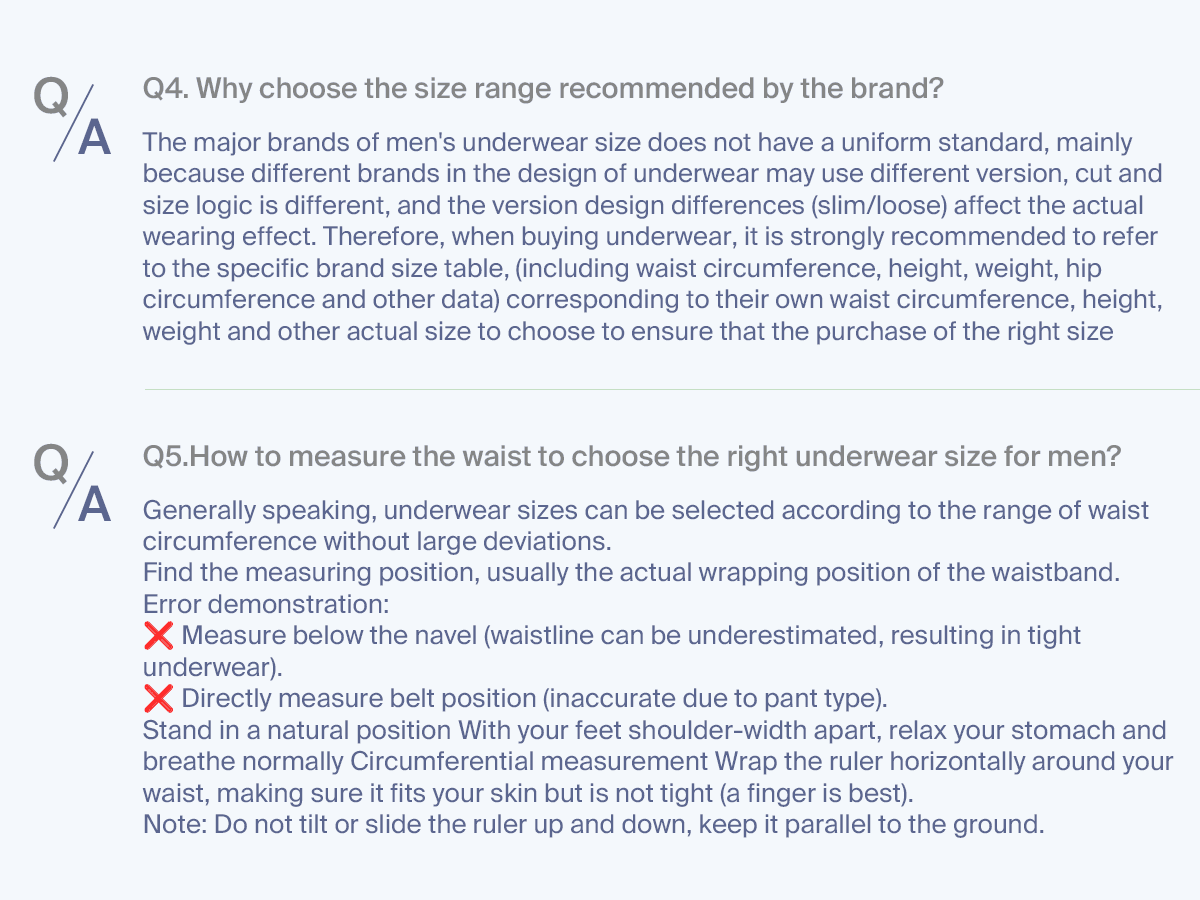Click the paragraph starting The major brands

tap(652, 237)
